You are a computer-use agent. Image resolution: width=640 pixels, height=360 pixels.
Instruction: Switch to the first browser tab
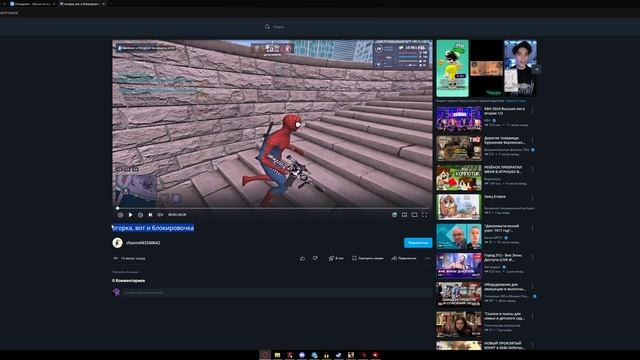[32, 4]
